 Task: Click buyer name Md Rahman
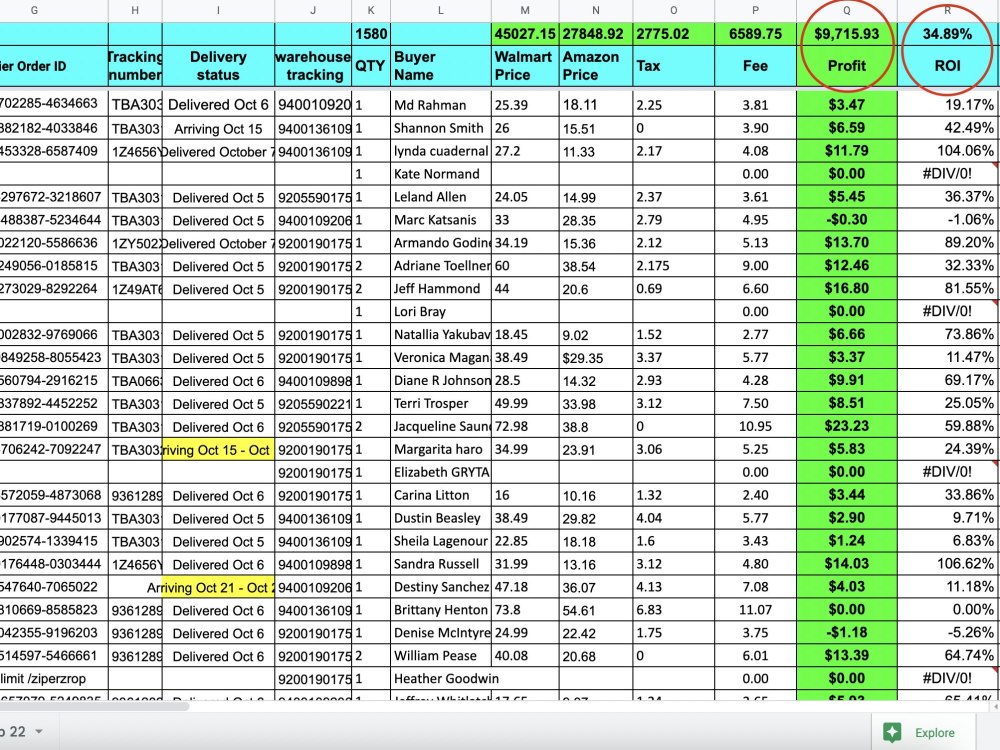pyautogui.click(x=430, y=105)
